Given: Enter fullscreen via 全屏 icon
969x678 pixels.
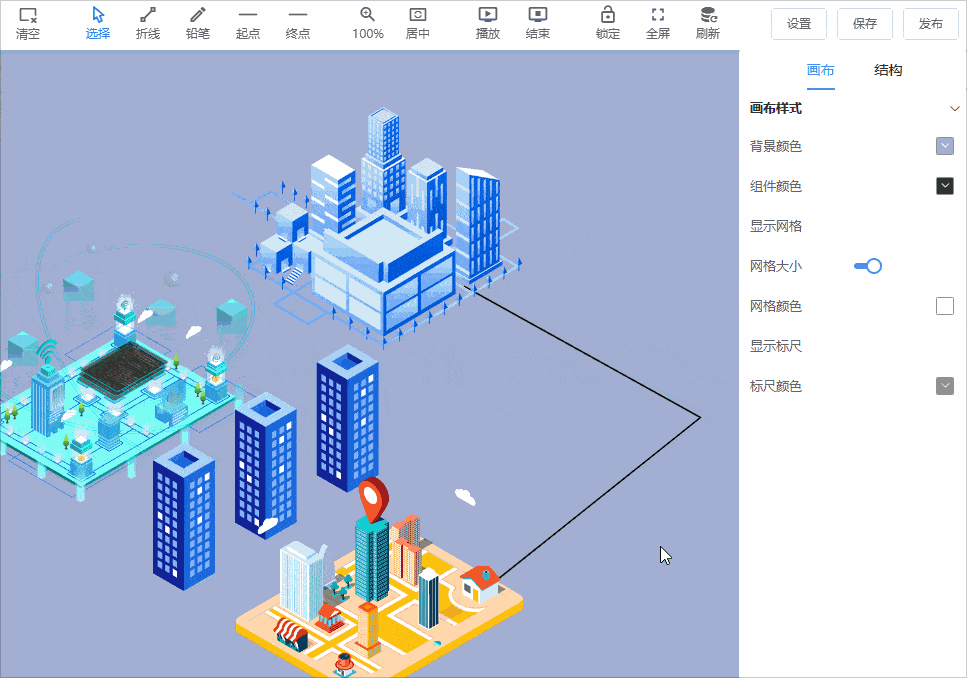Looking at the screenshot, I should pos(658,15).
